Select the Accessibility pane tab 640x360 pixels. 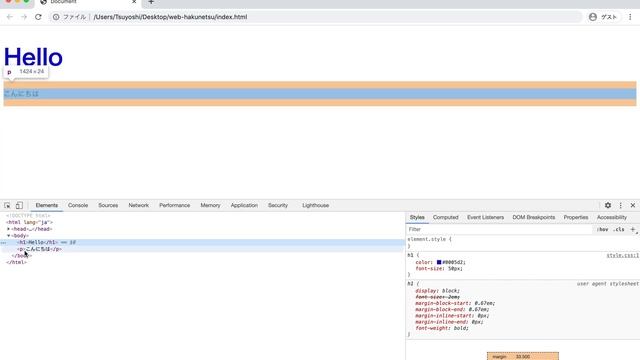(x=612, y=218)
